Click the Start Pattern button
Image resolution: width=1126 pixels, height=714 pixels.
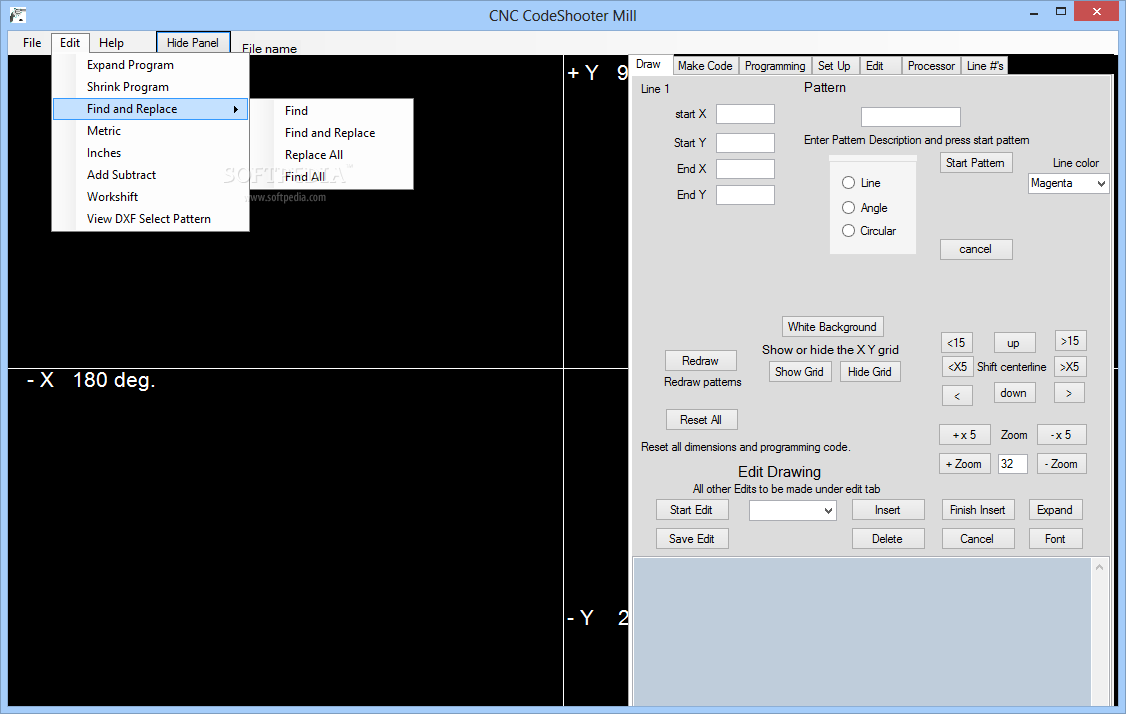click(975, 162)
